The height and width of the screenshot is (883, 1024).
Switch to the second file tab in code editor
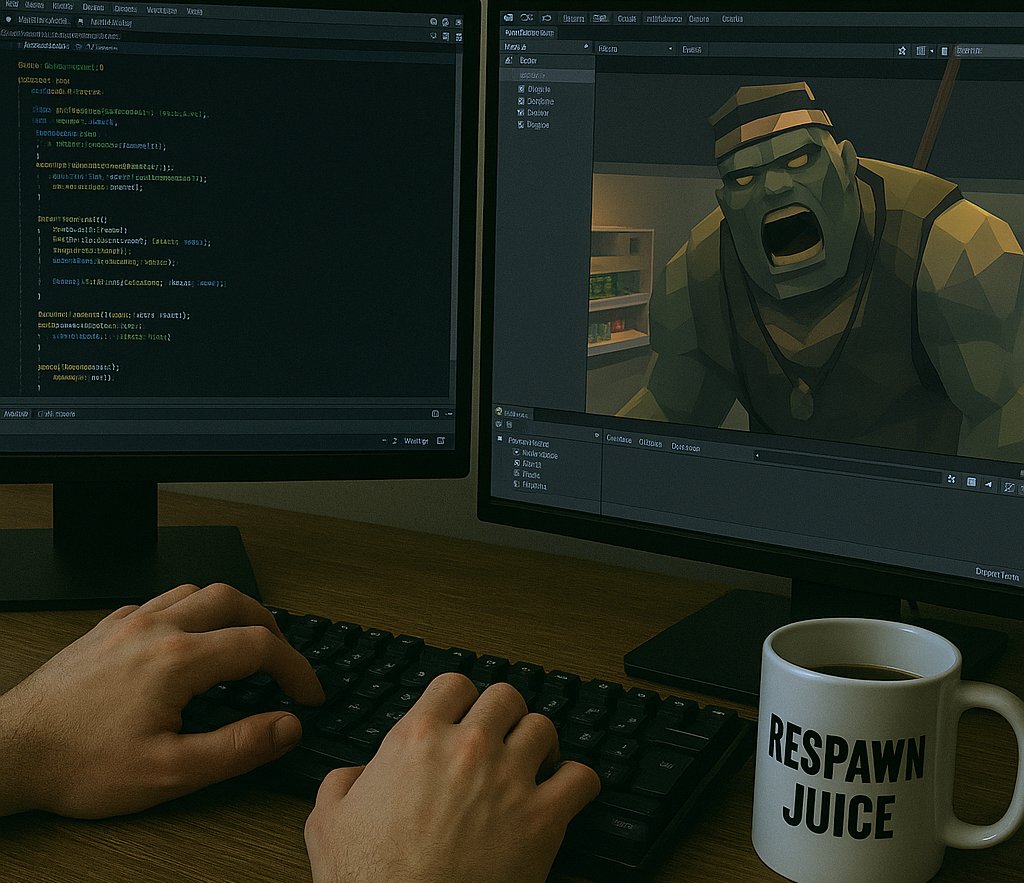(x=110, y=21)
